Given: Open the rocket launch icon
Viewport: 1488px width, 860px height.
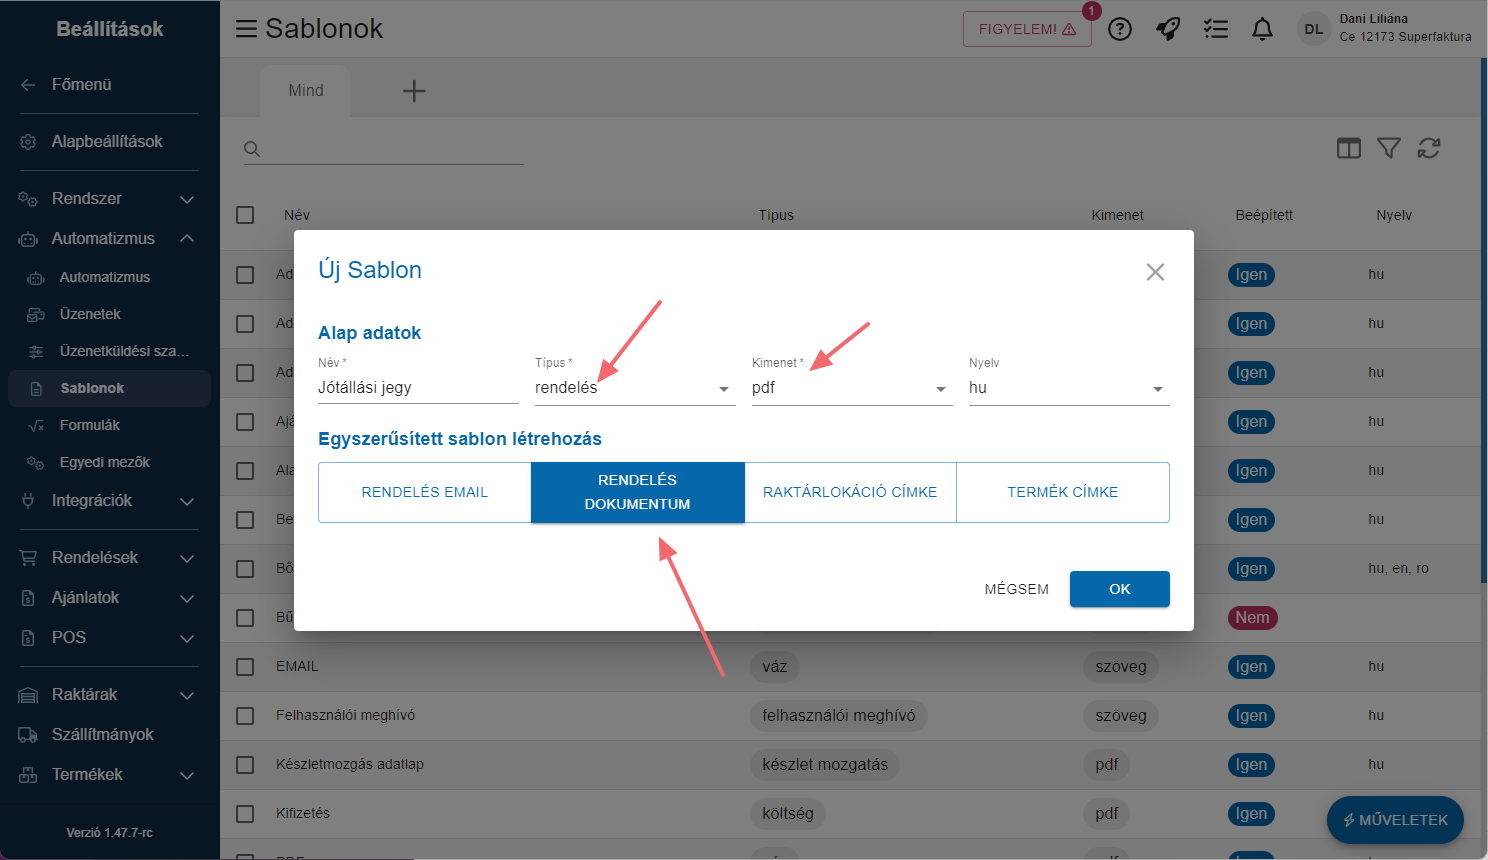Looking at the screenshot, I should tap(1168, 29).
